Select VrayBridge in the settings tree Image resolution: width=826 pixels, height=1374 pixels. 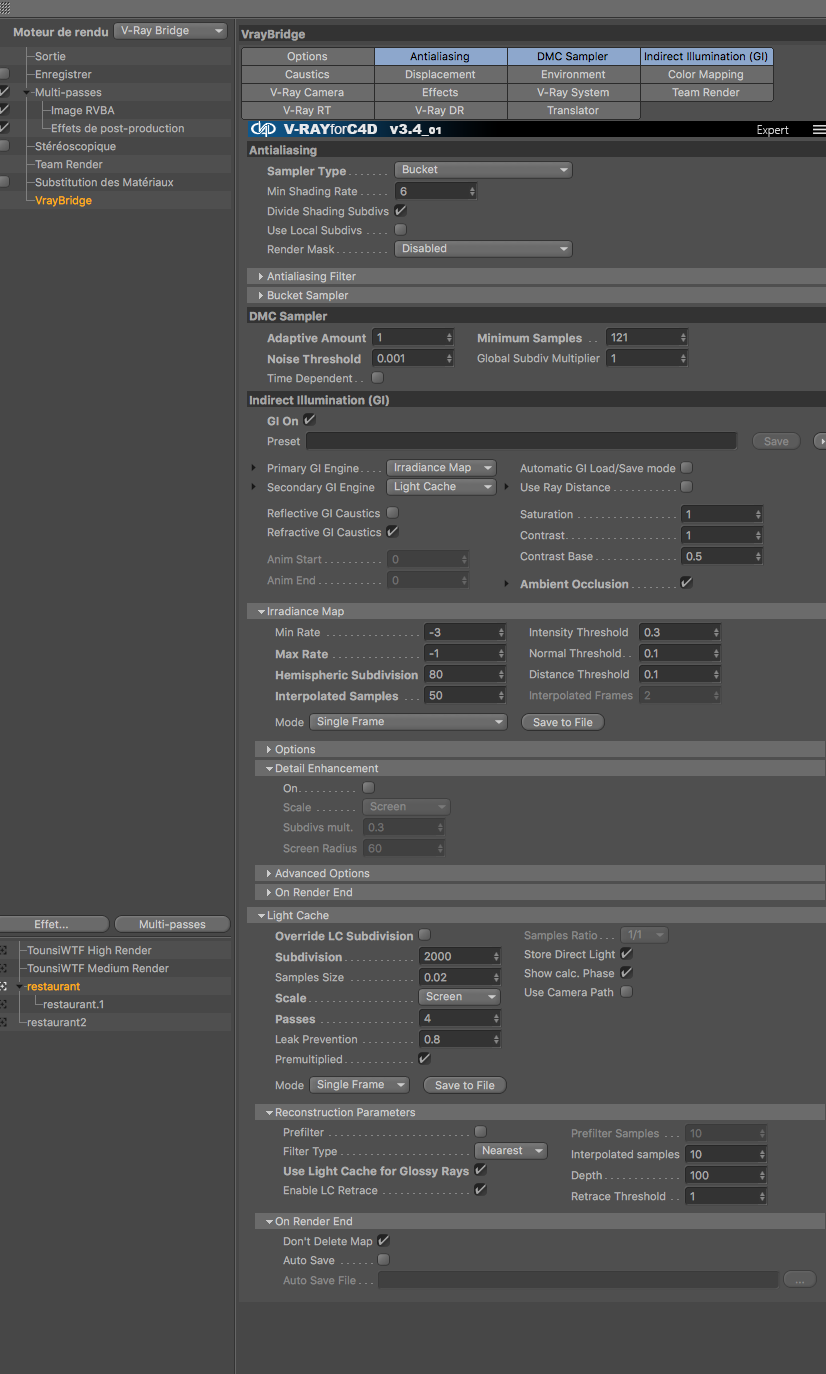click(63, 201)
